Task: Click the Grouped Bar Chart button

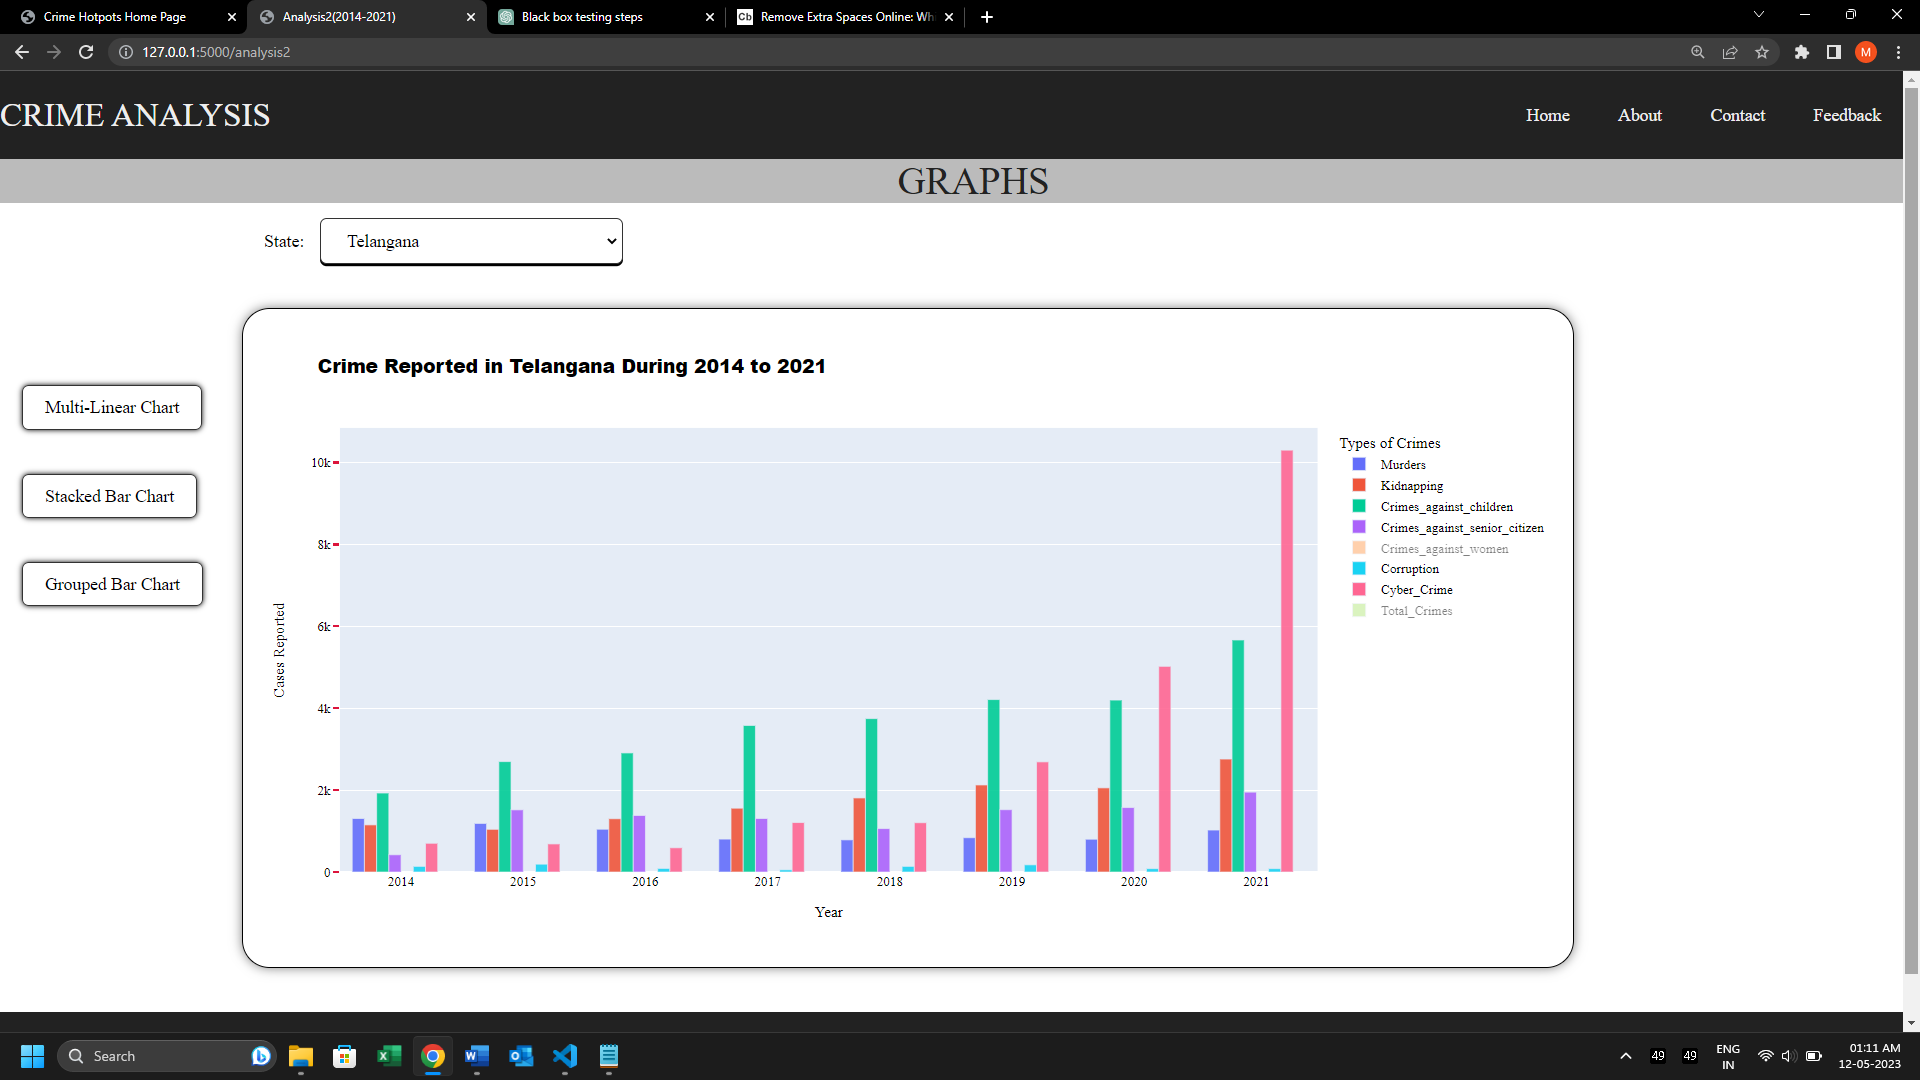Action: click(111, 584)
